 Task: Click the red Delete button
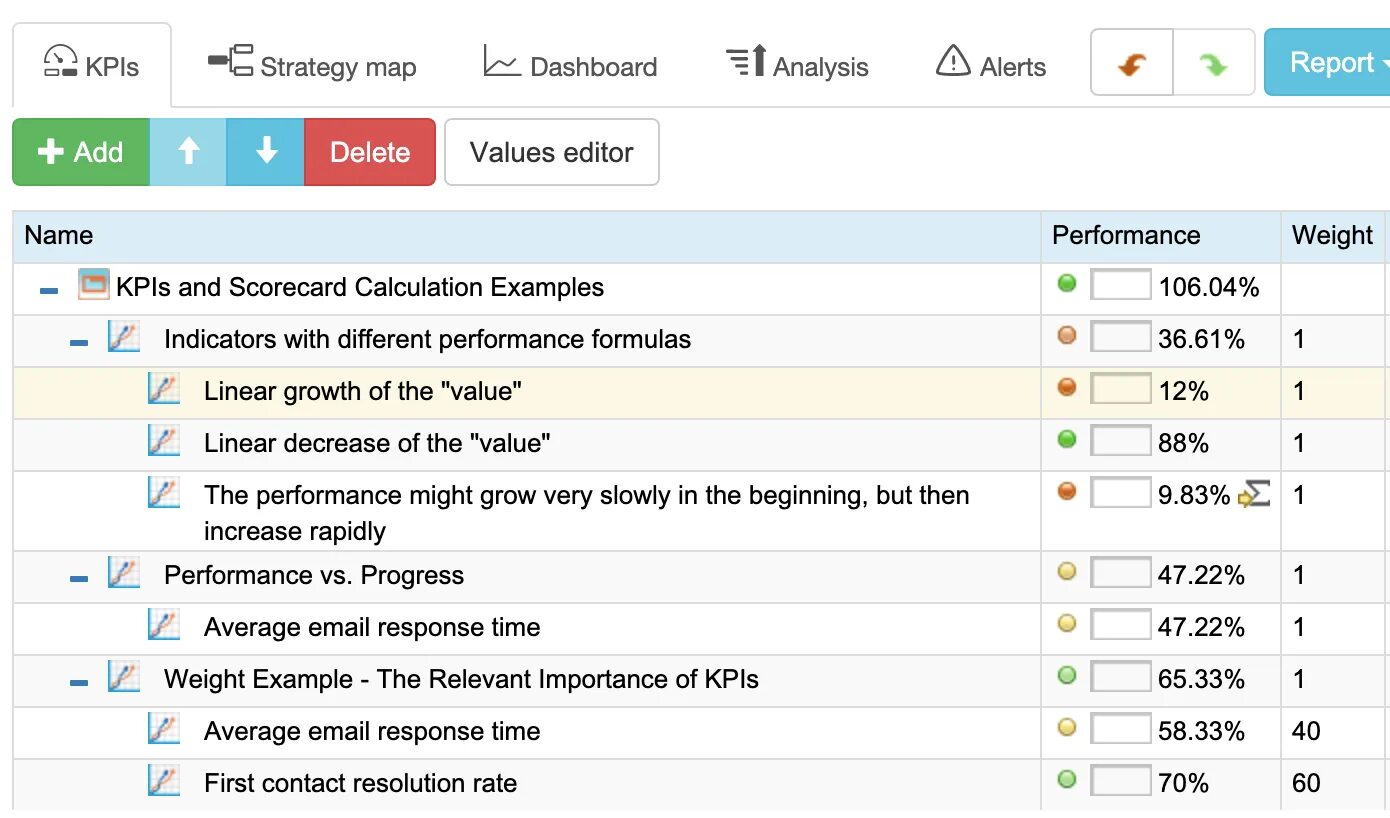[x=370, y=152]
